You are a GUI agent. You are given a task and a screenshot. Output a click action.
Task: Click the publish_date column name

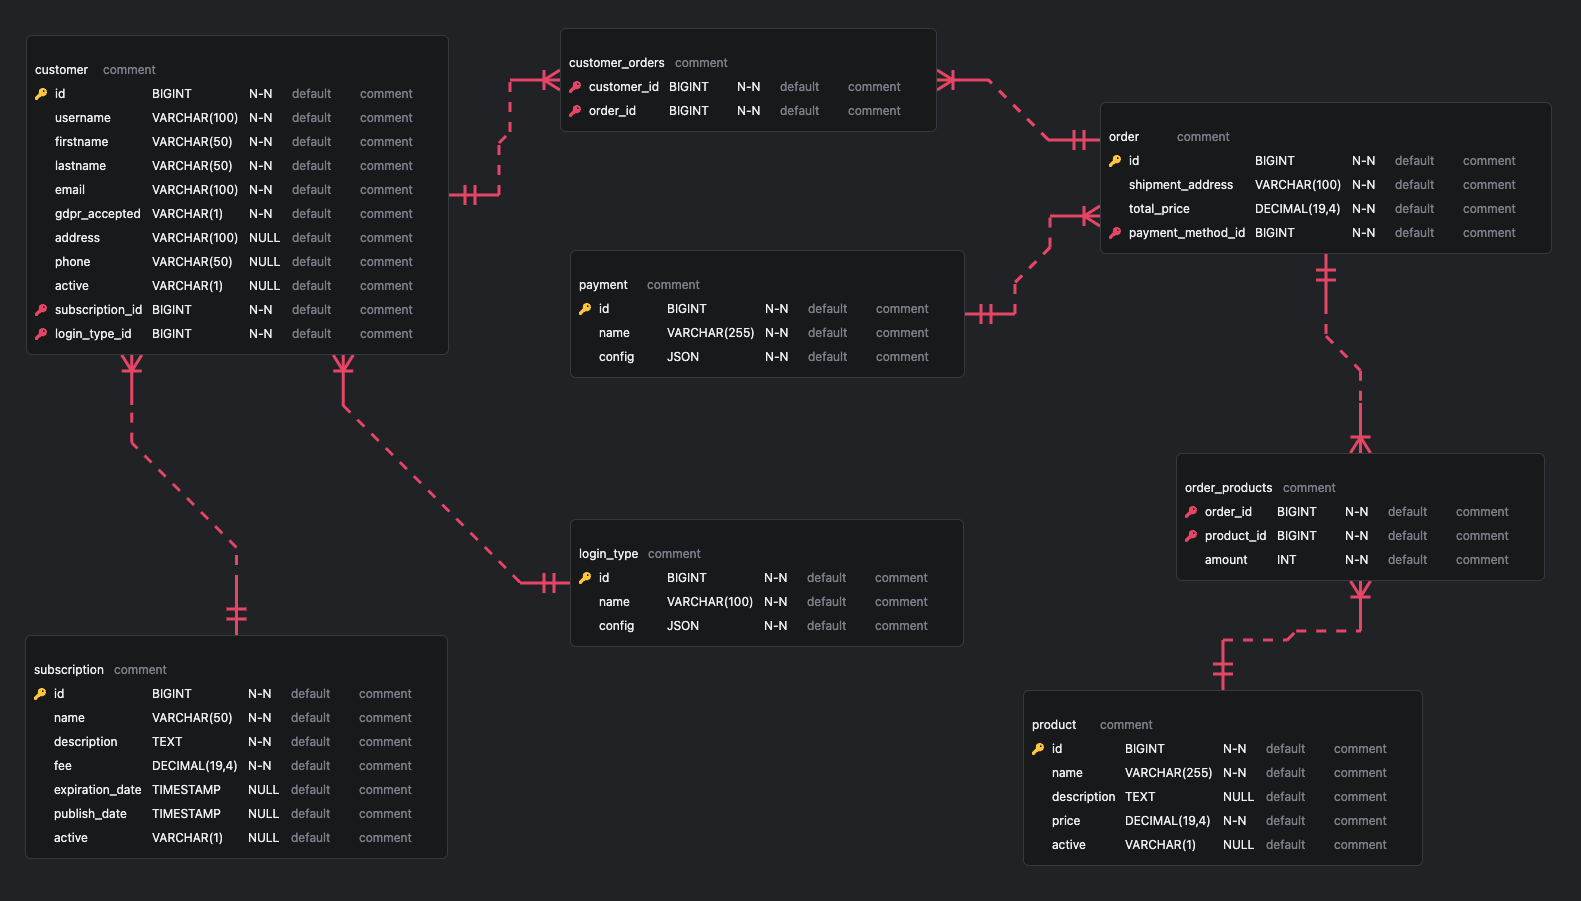(x=90, y=814)
